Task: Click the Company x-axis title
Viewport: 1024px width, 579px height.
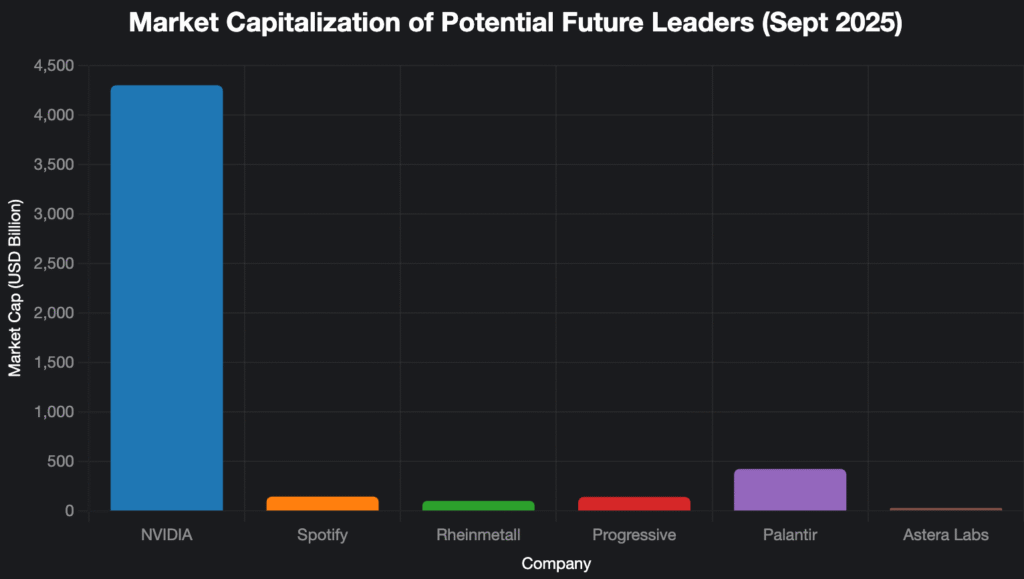Action: tap(556, 564)
